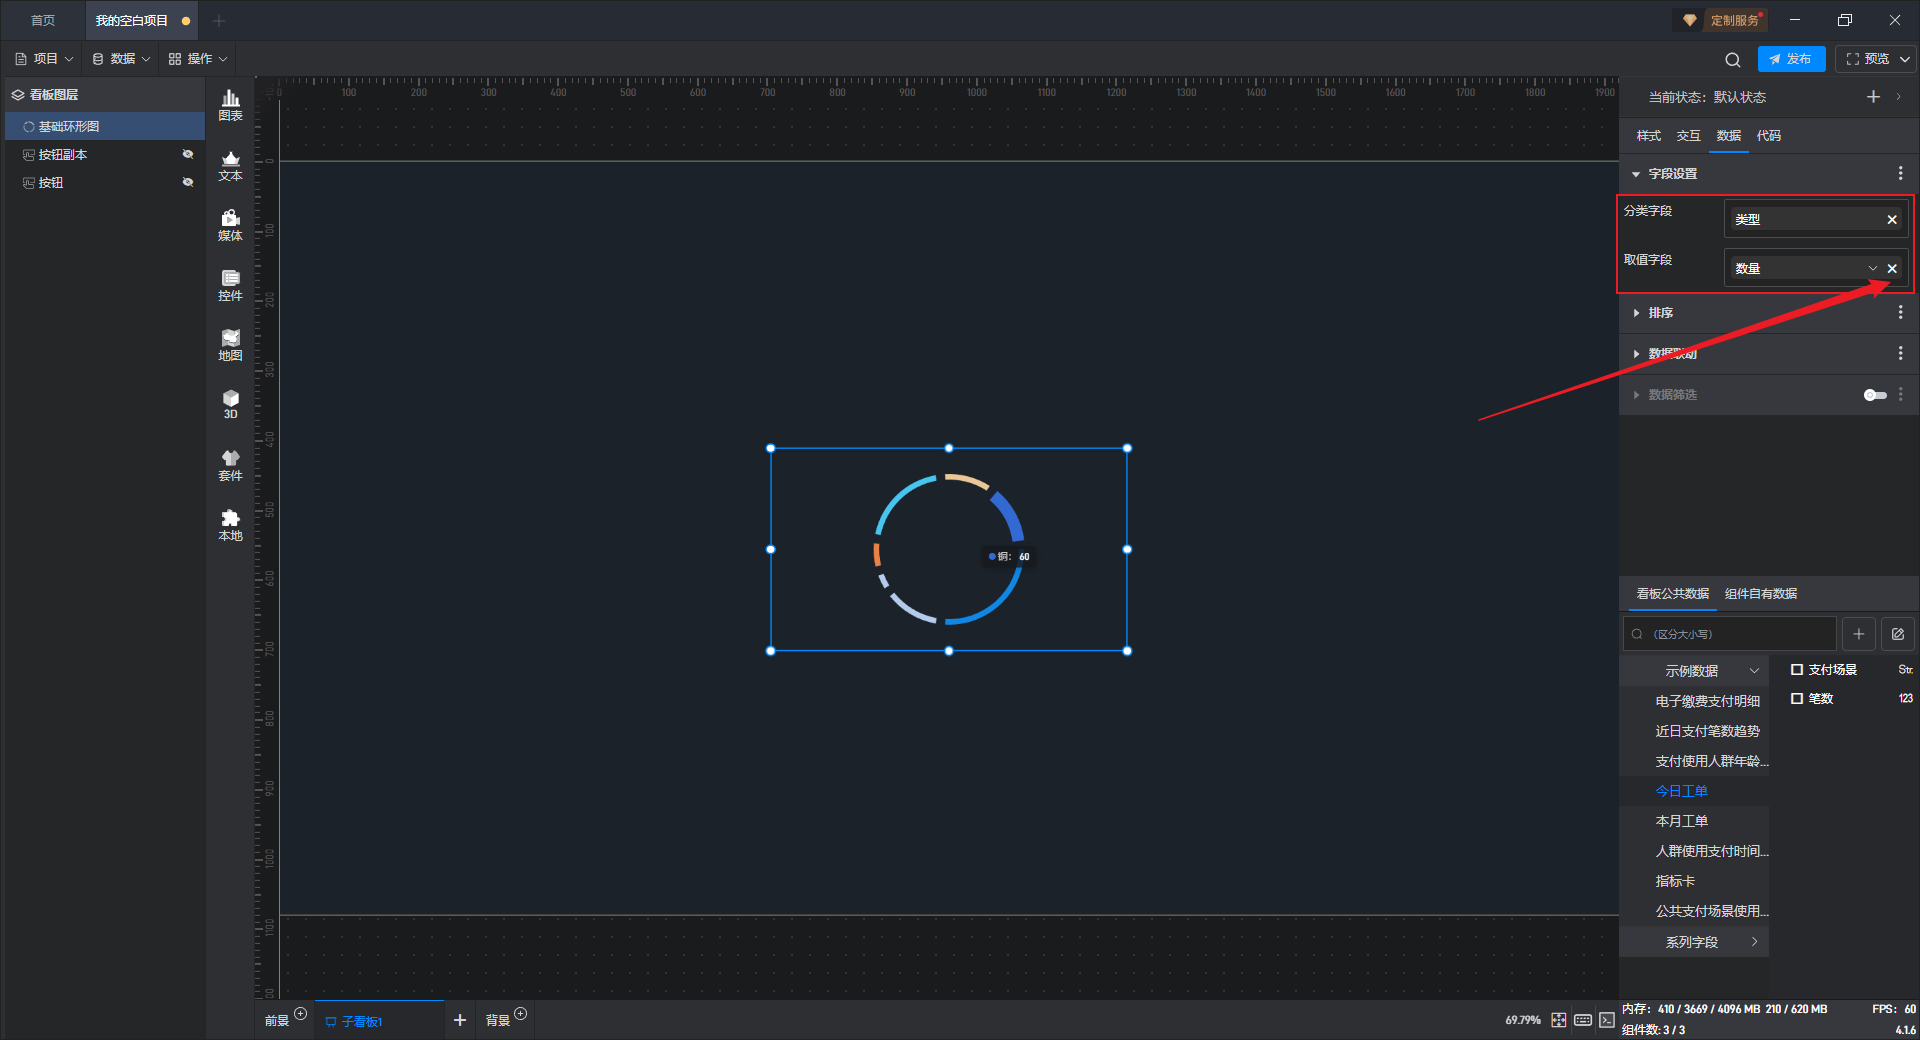Open the 媒体 media components panel

[x=230, y=225]
